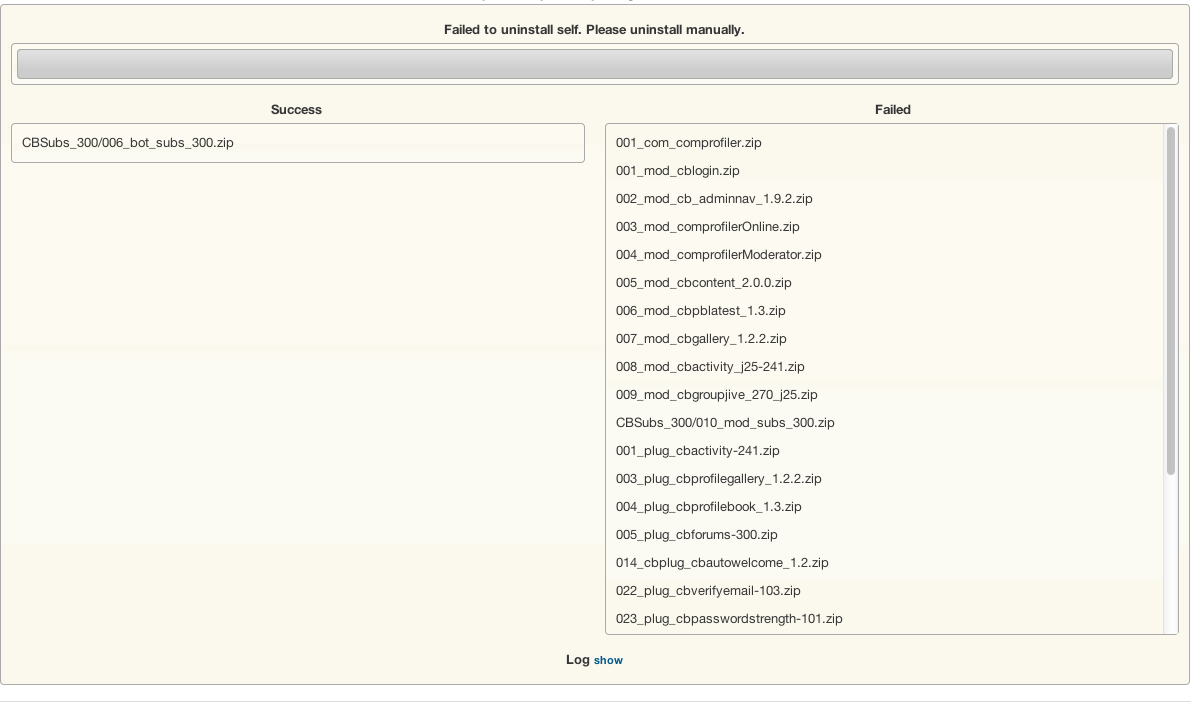Select 005_plug_cbforums-300.zip entry
The width and height of the screenshot is (1204, 713).
coord(696,535)
